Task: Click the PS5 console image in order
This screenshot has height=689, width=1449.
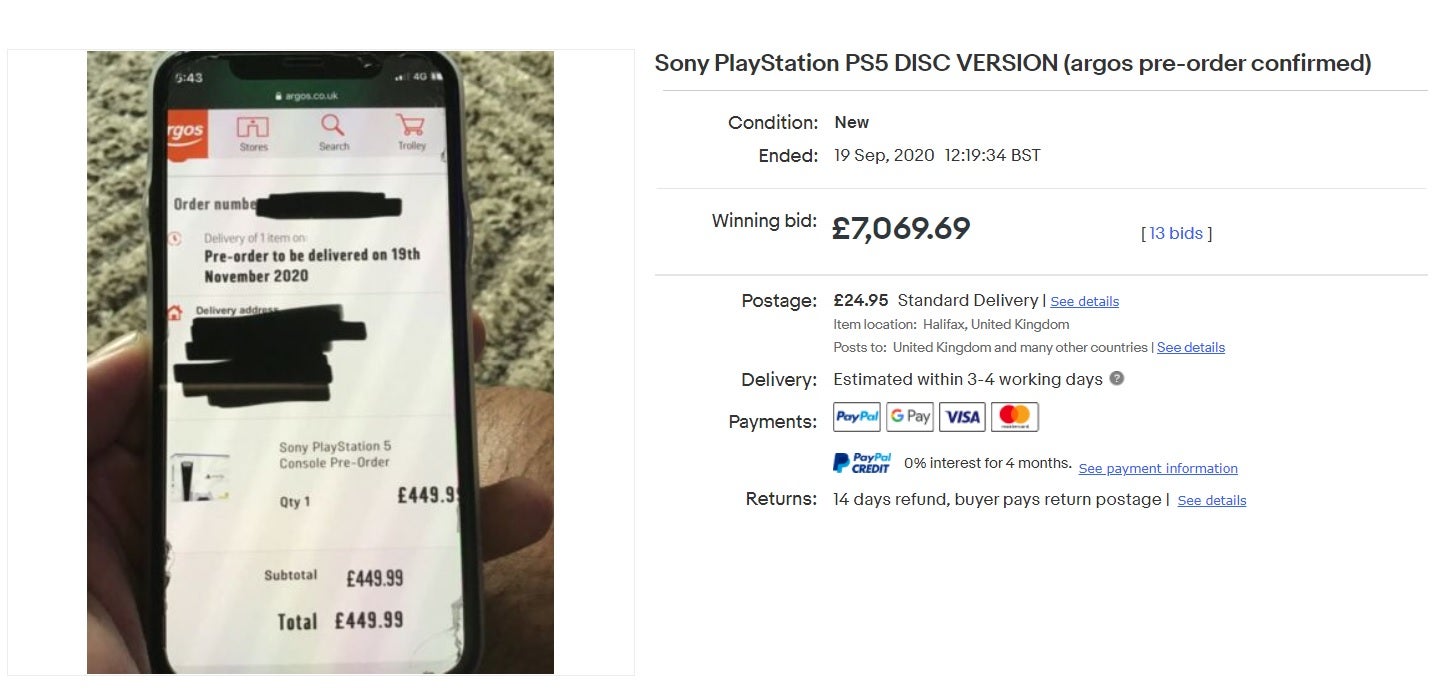Action: pos(200,477)
